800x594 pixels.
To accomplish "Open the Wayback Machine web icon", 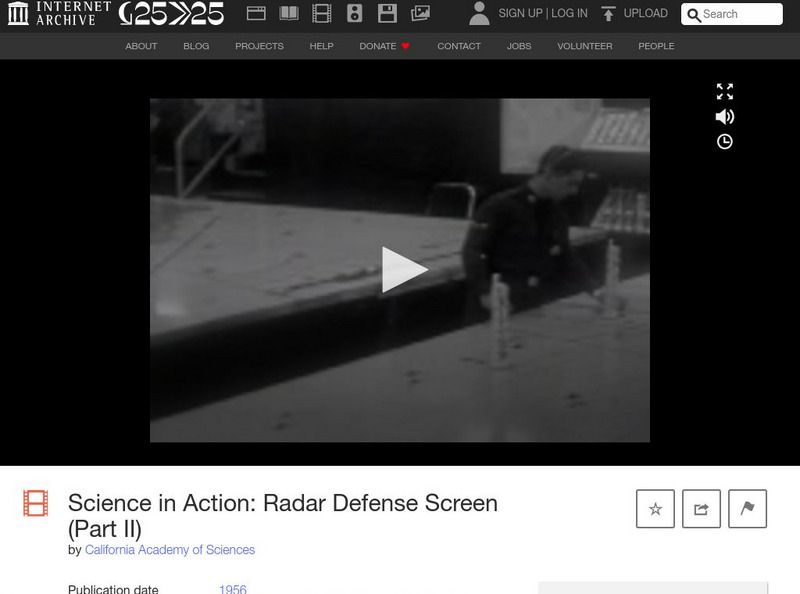I will pos(255,13).
